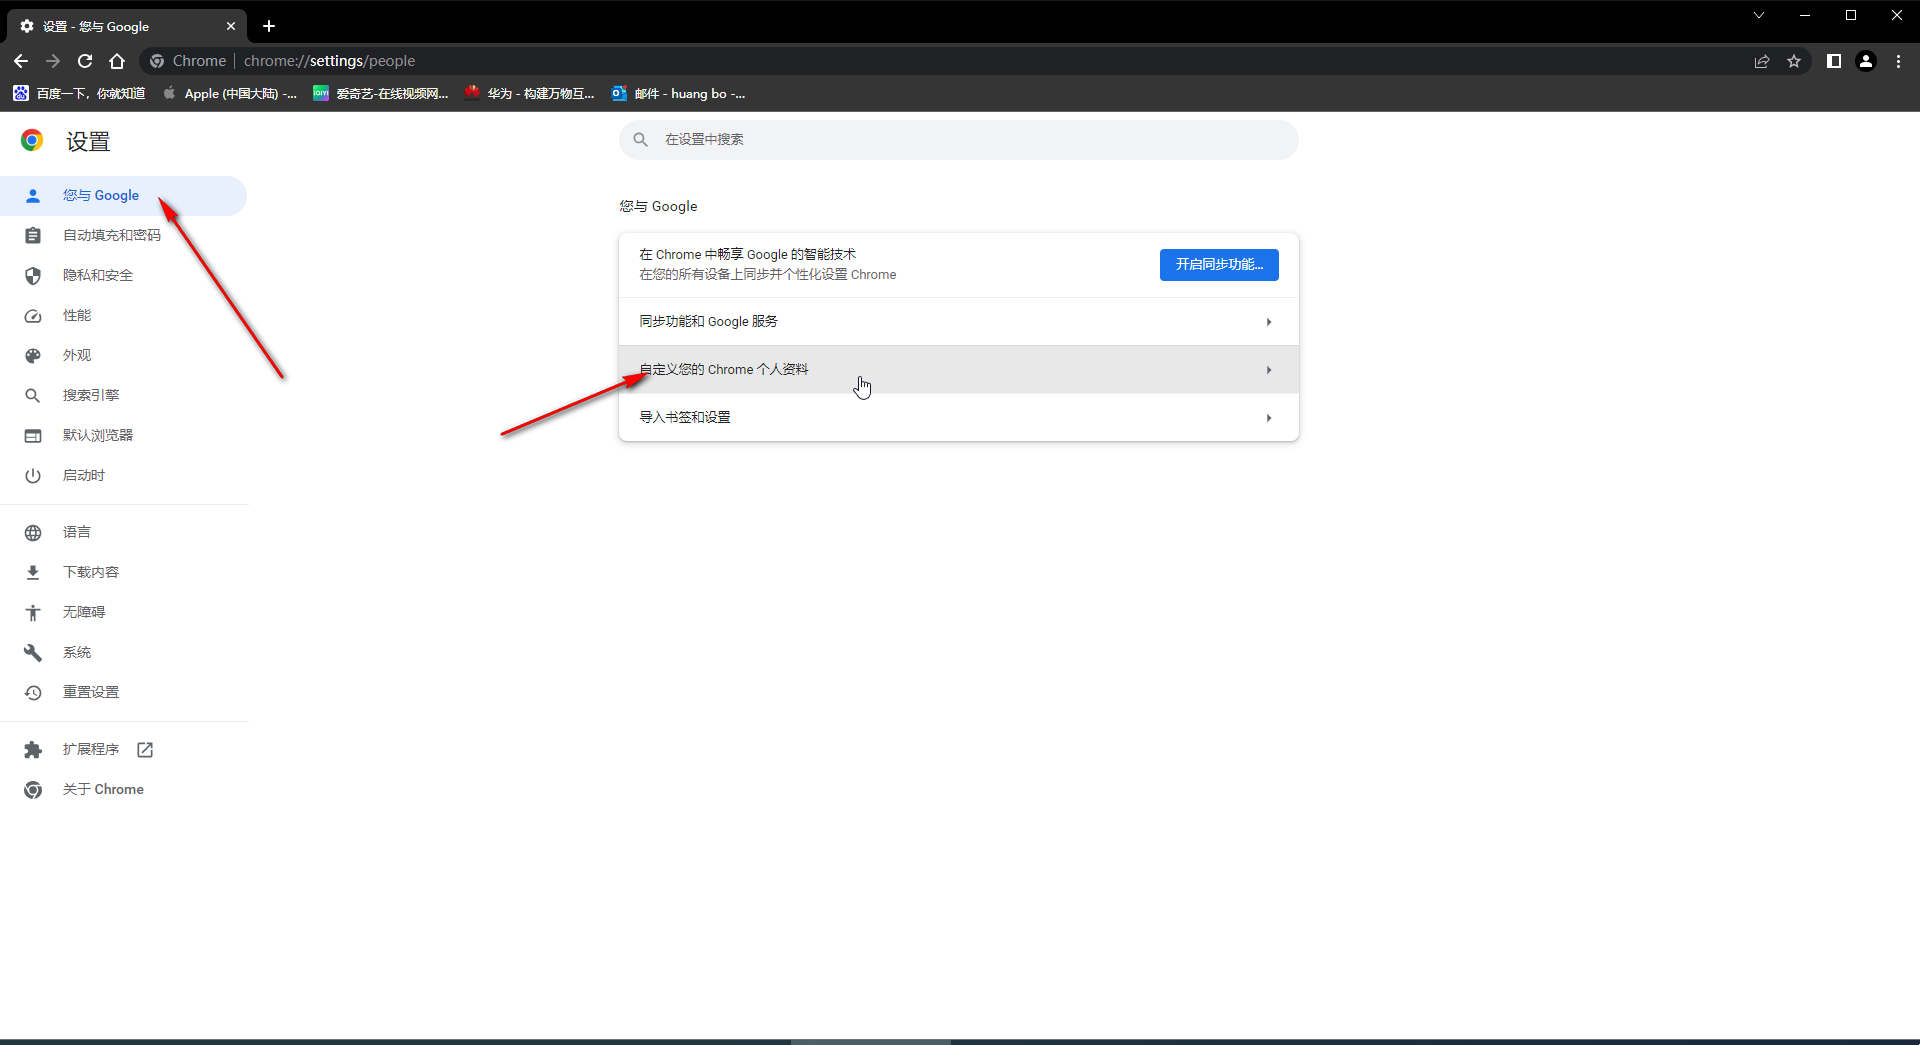Screen dimensions: 1920x1045
Task: Expand 同步功能和 Google 服务 row arrow
Action: click(x=1269, y=322)
